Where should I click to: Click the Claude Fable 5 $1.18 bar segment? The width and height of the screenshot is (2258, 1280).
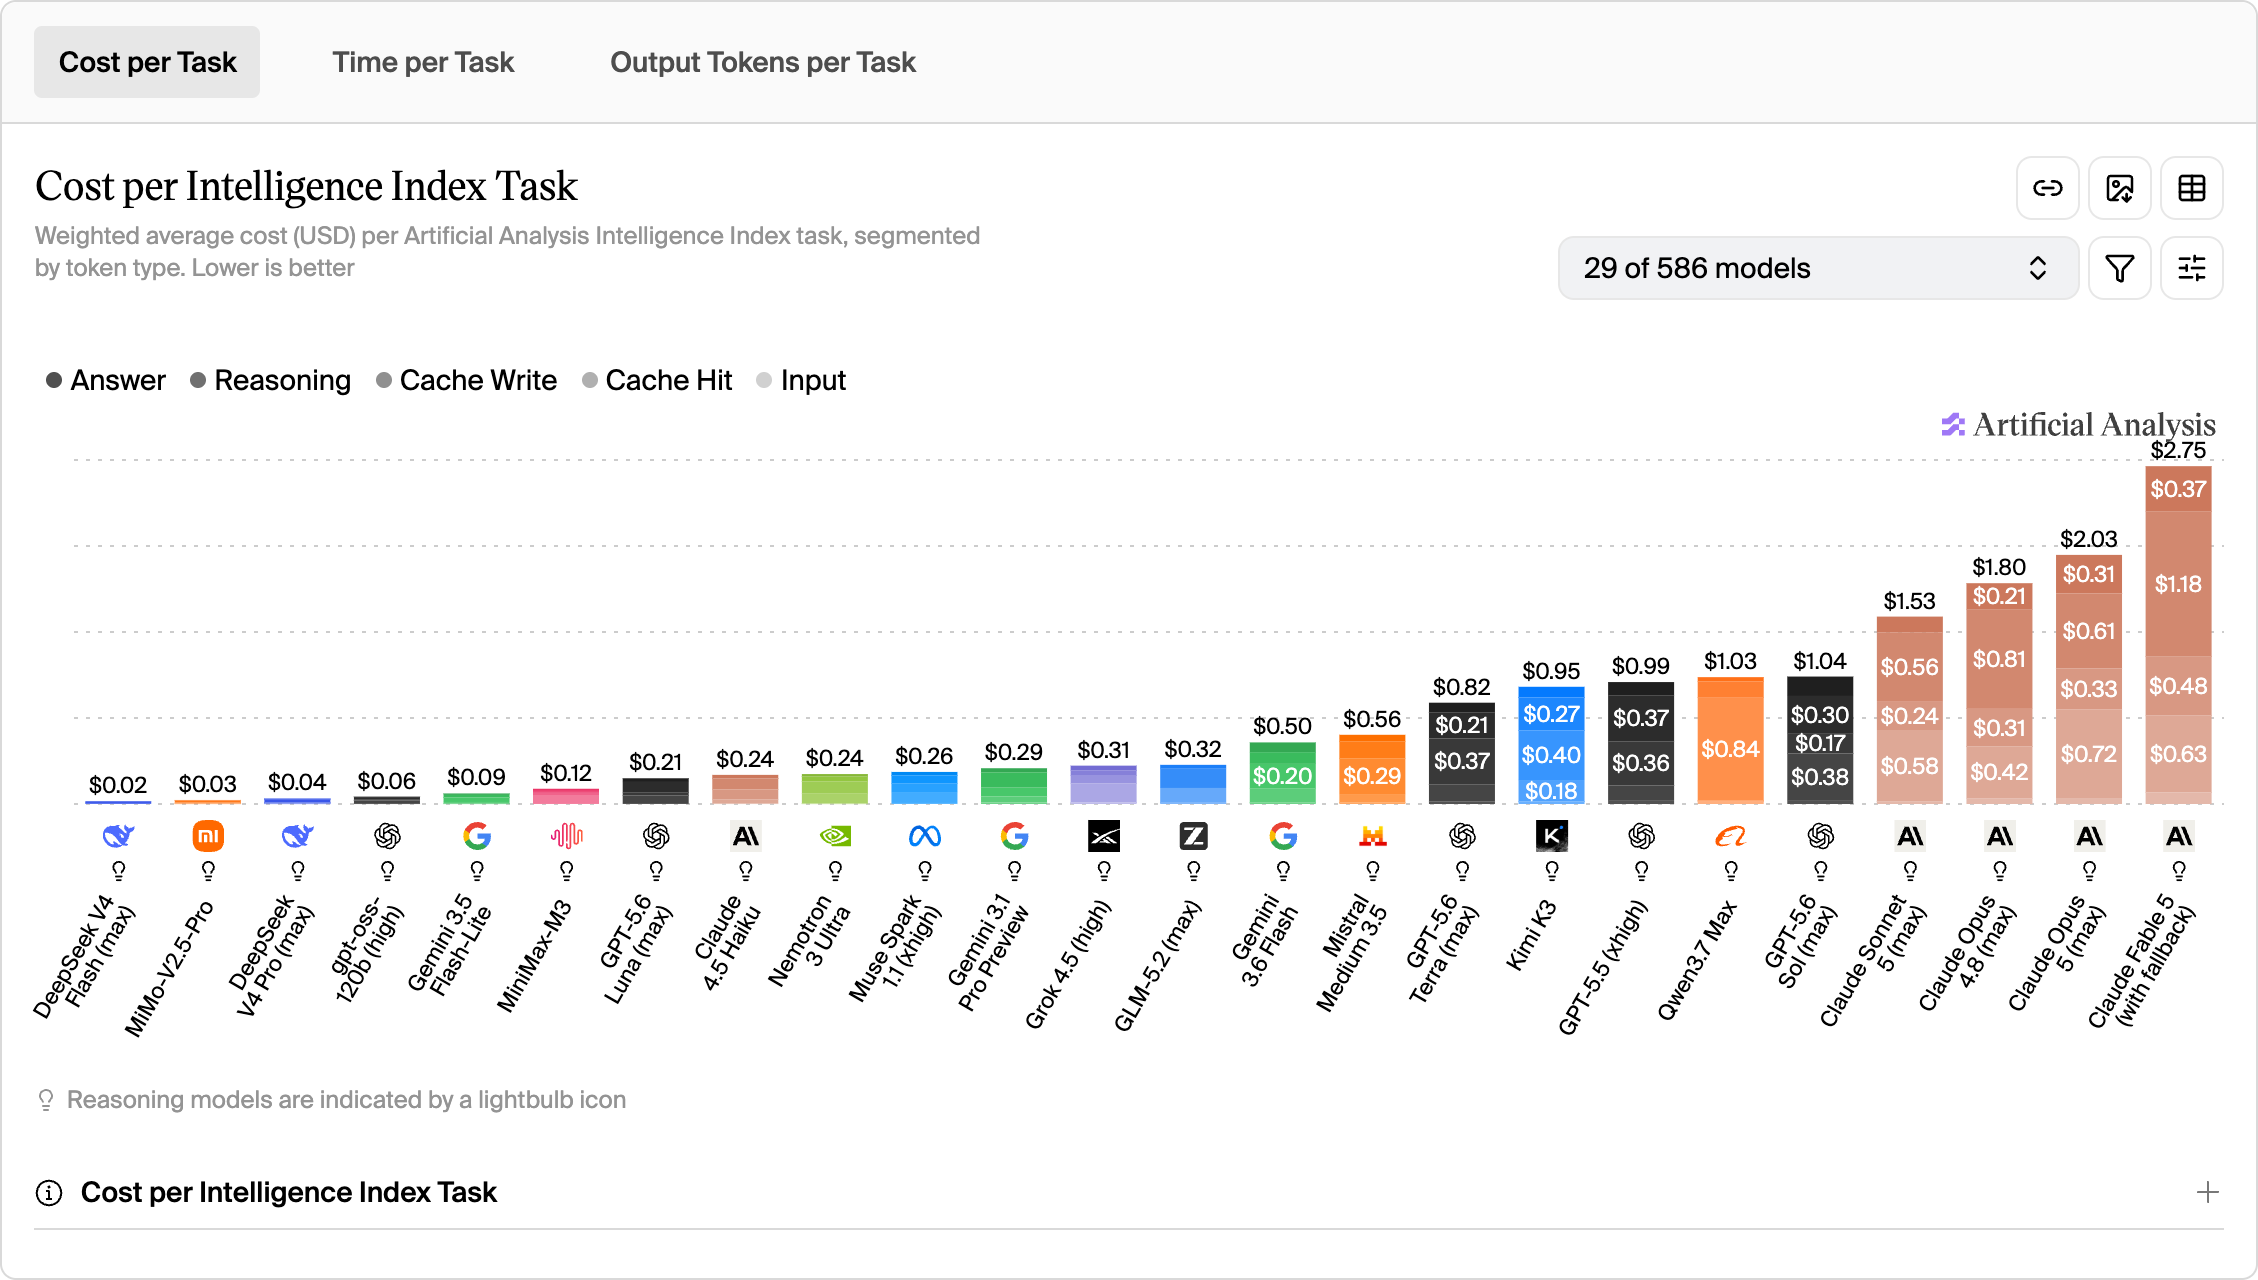pyautogui.click(x=2179, y=584)
